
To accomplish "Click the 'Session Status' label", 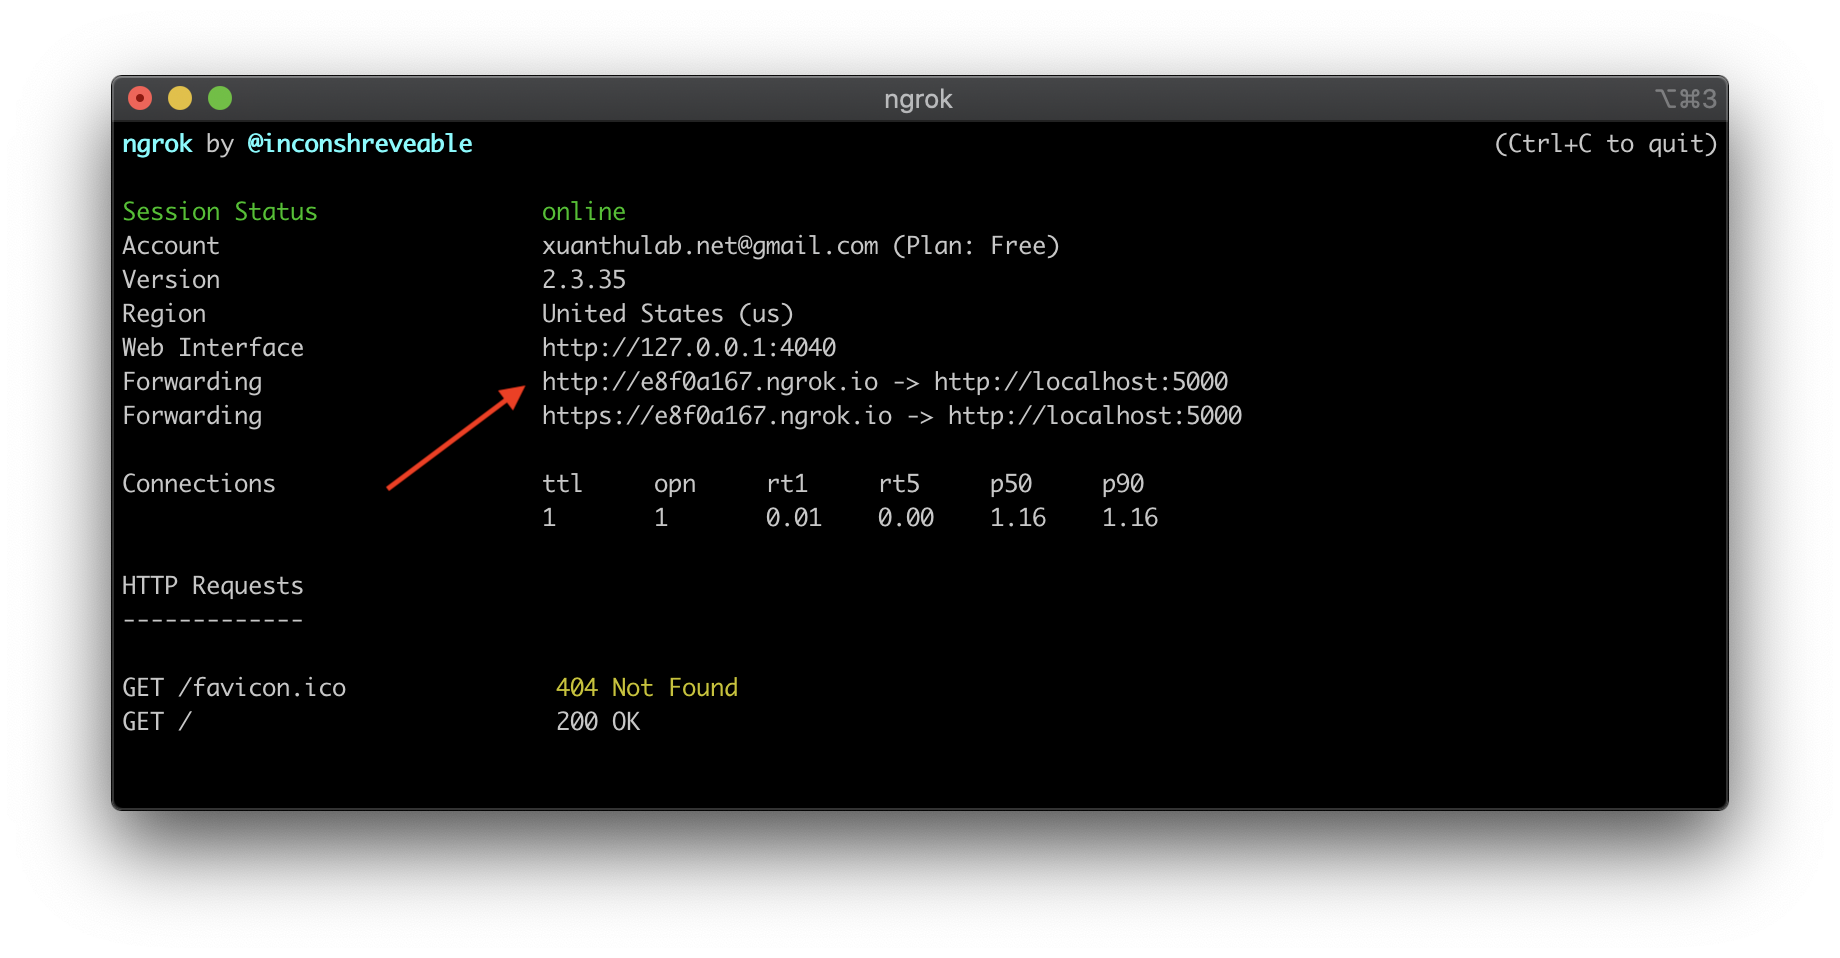I will tap(220, 212).
